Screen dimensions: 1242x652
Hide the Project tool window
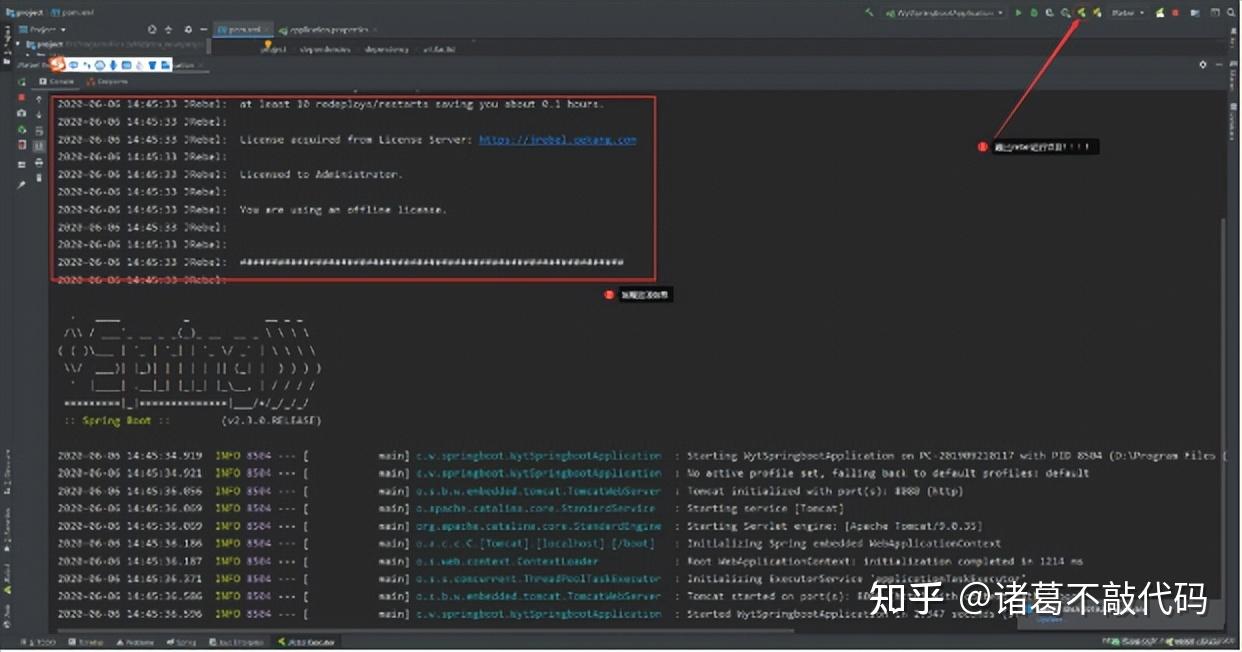(x=205, y=30)
